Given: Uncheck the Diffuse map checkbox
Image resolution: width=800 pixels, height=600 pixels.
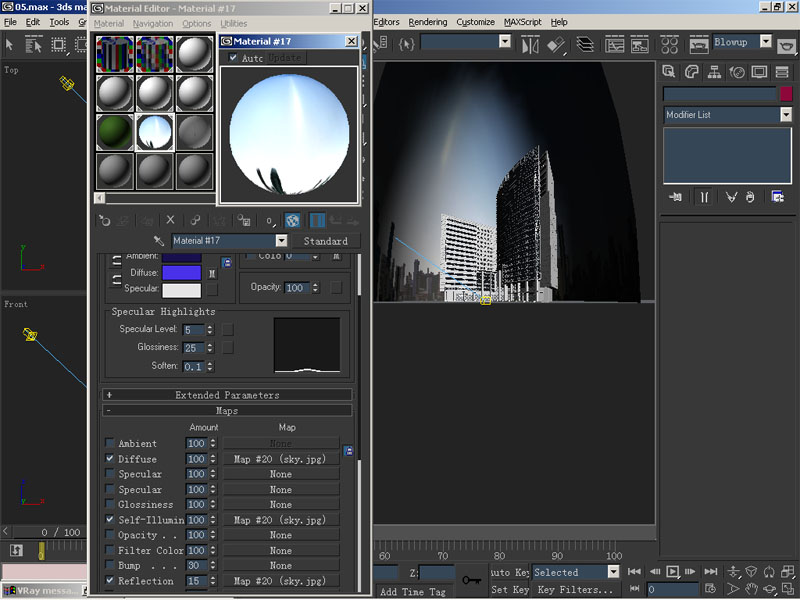Looking at the screenshot, I should 110,459.
